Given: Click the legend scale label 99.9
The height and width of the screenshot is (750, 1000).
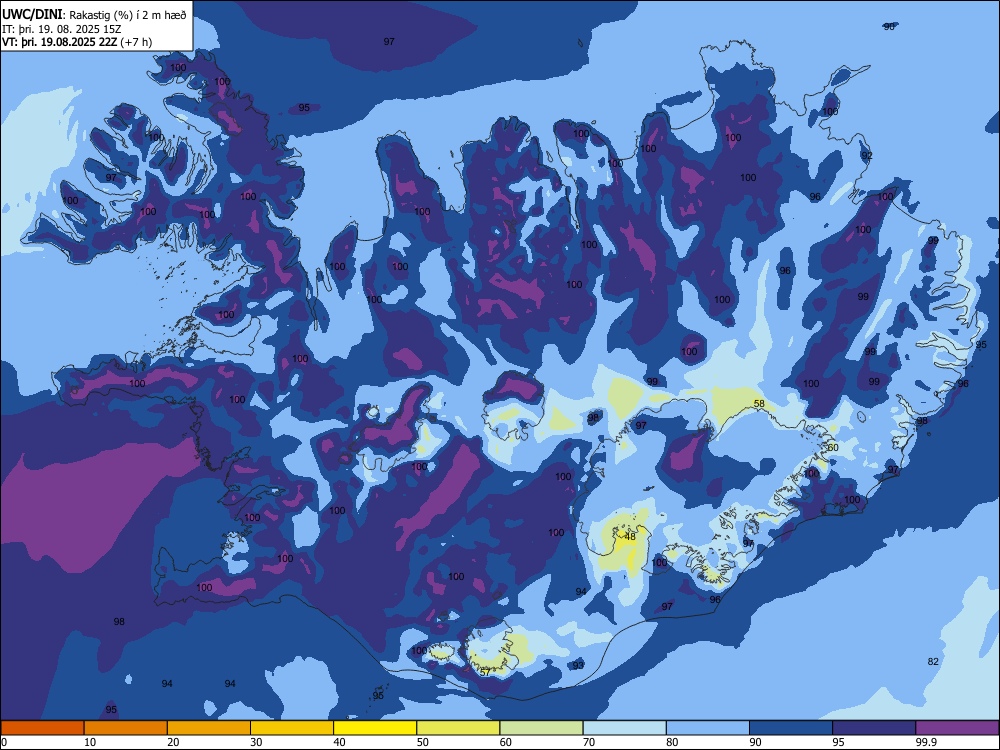Looking at the screenshot, I should click(925, 742).
